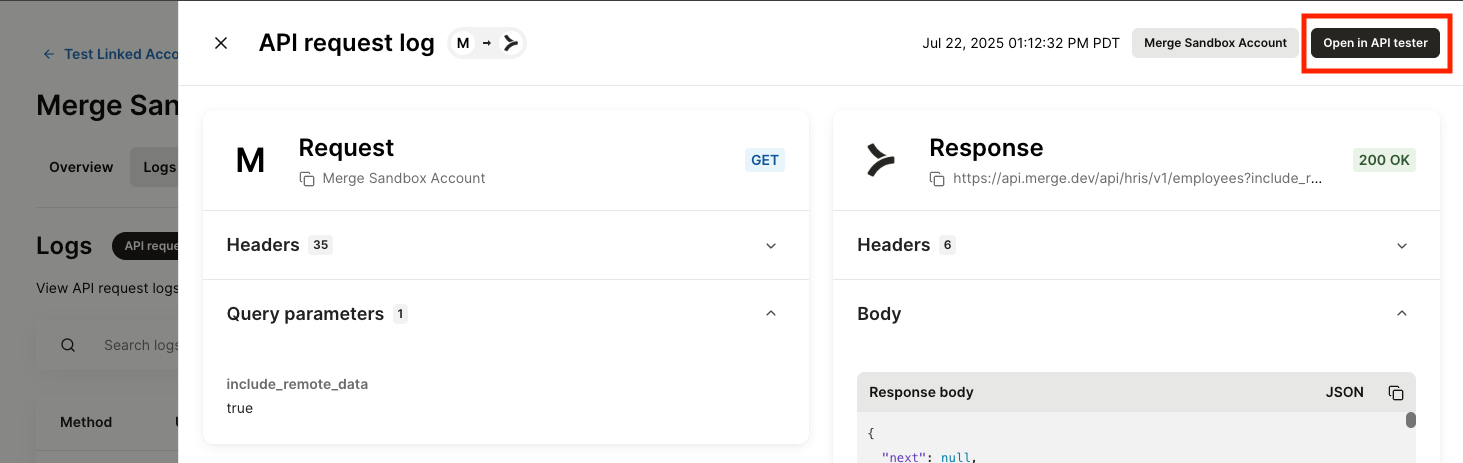Switch to the Overview tab
The height and width of the screenshot is (463, 1463).
click(81, 167)
